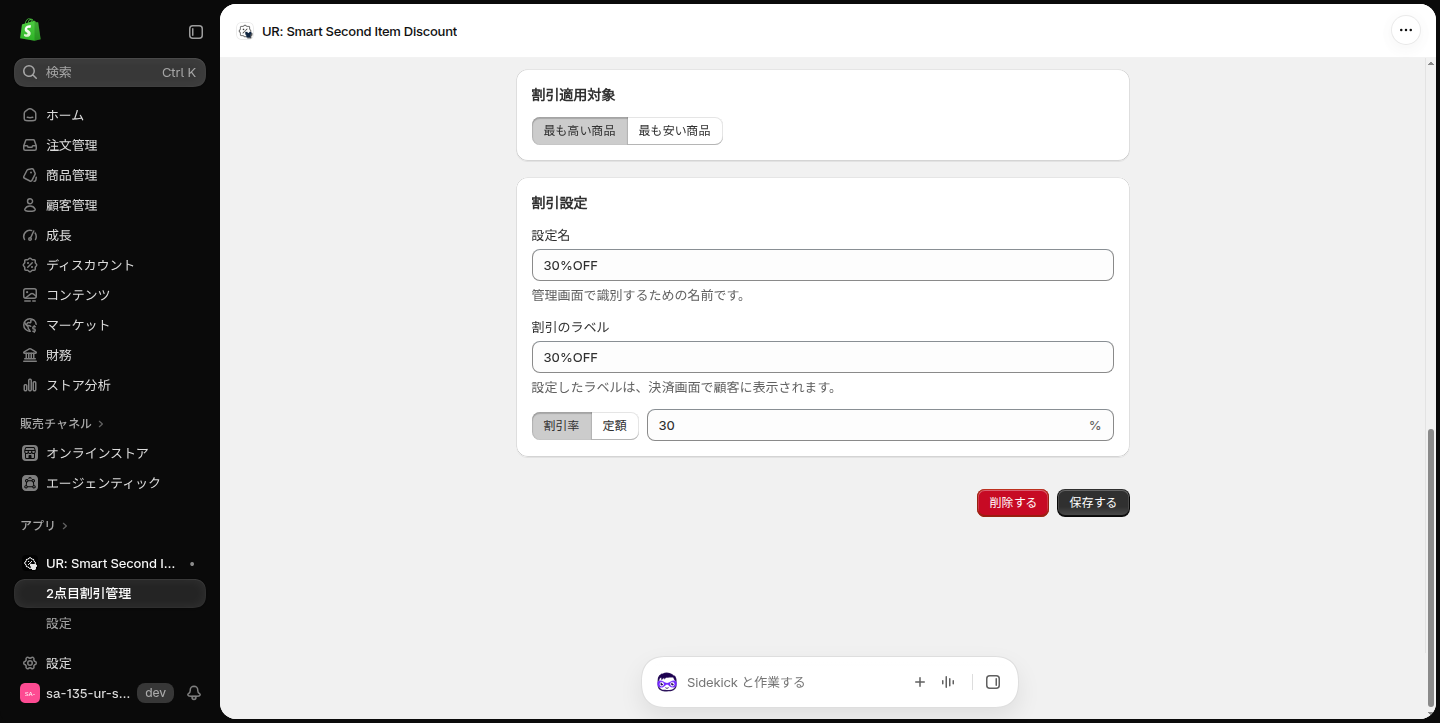Click the エージェンティック channel icon
1440x723 pixels.
click(30, 483)
